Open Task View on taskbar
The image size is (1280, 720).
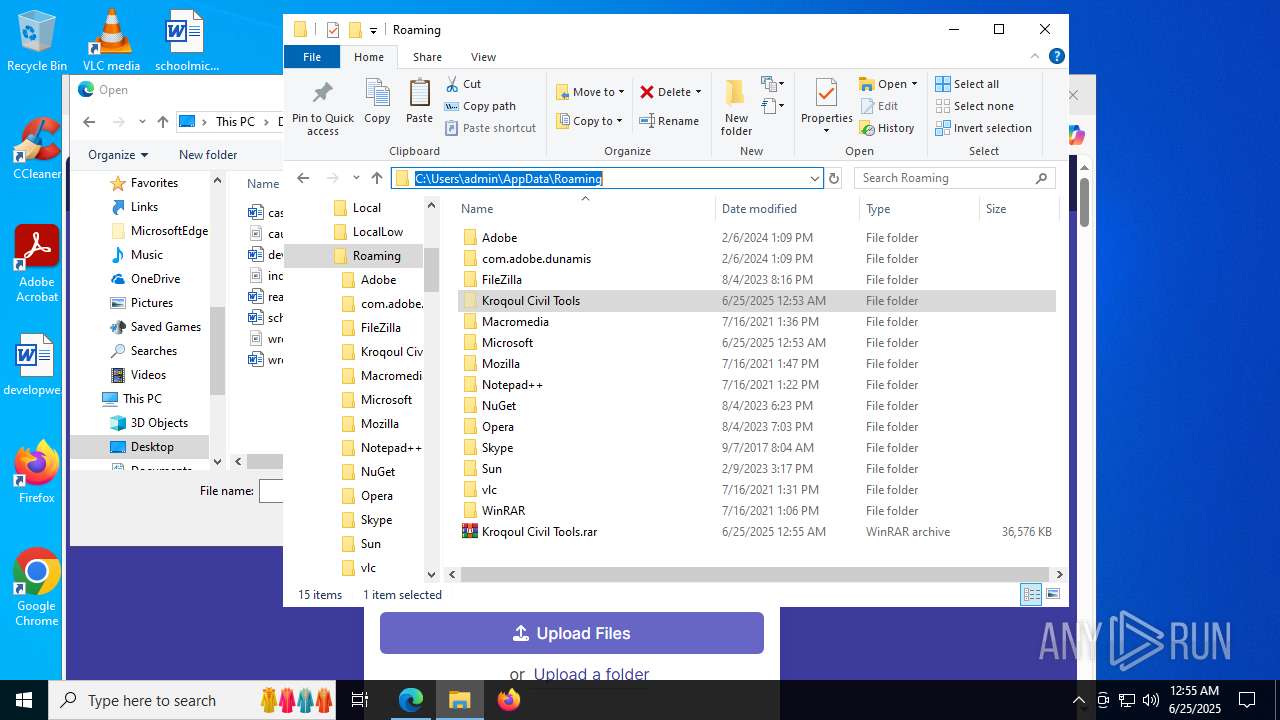(x=360, y=700)
